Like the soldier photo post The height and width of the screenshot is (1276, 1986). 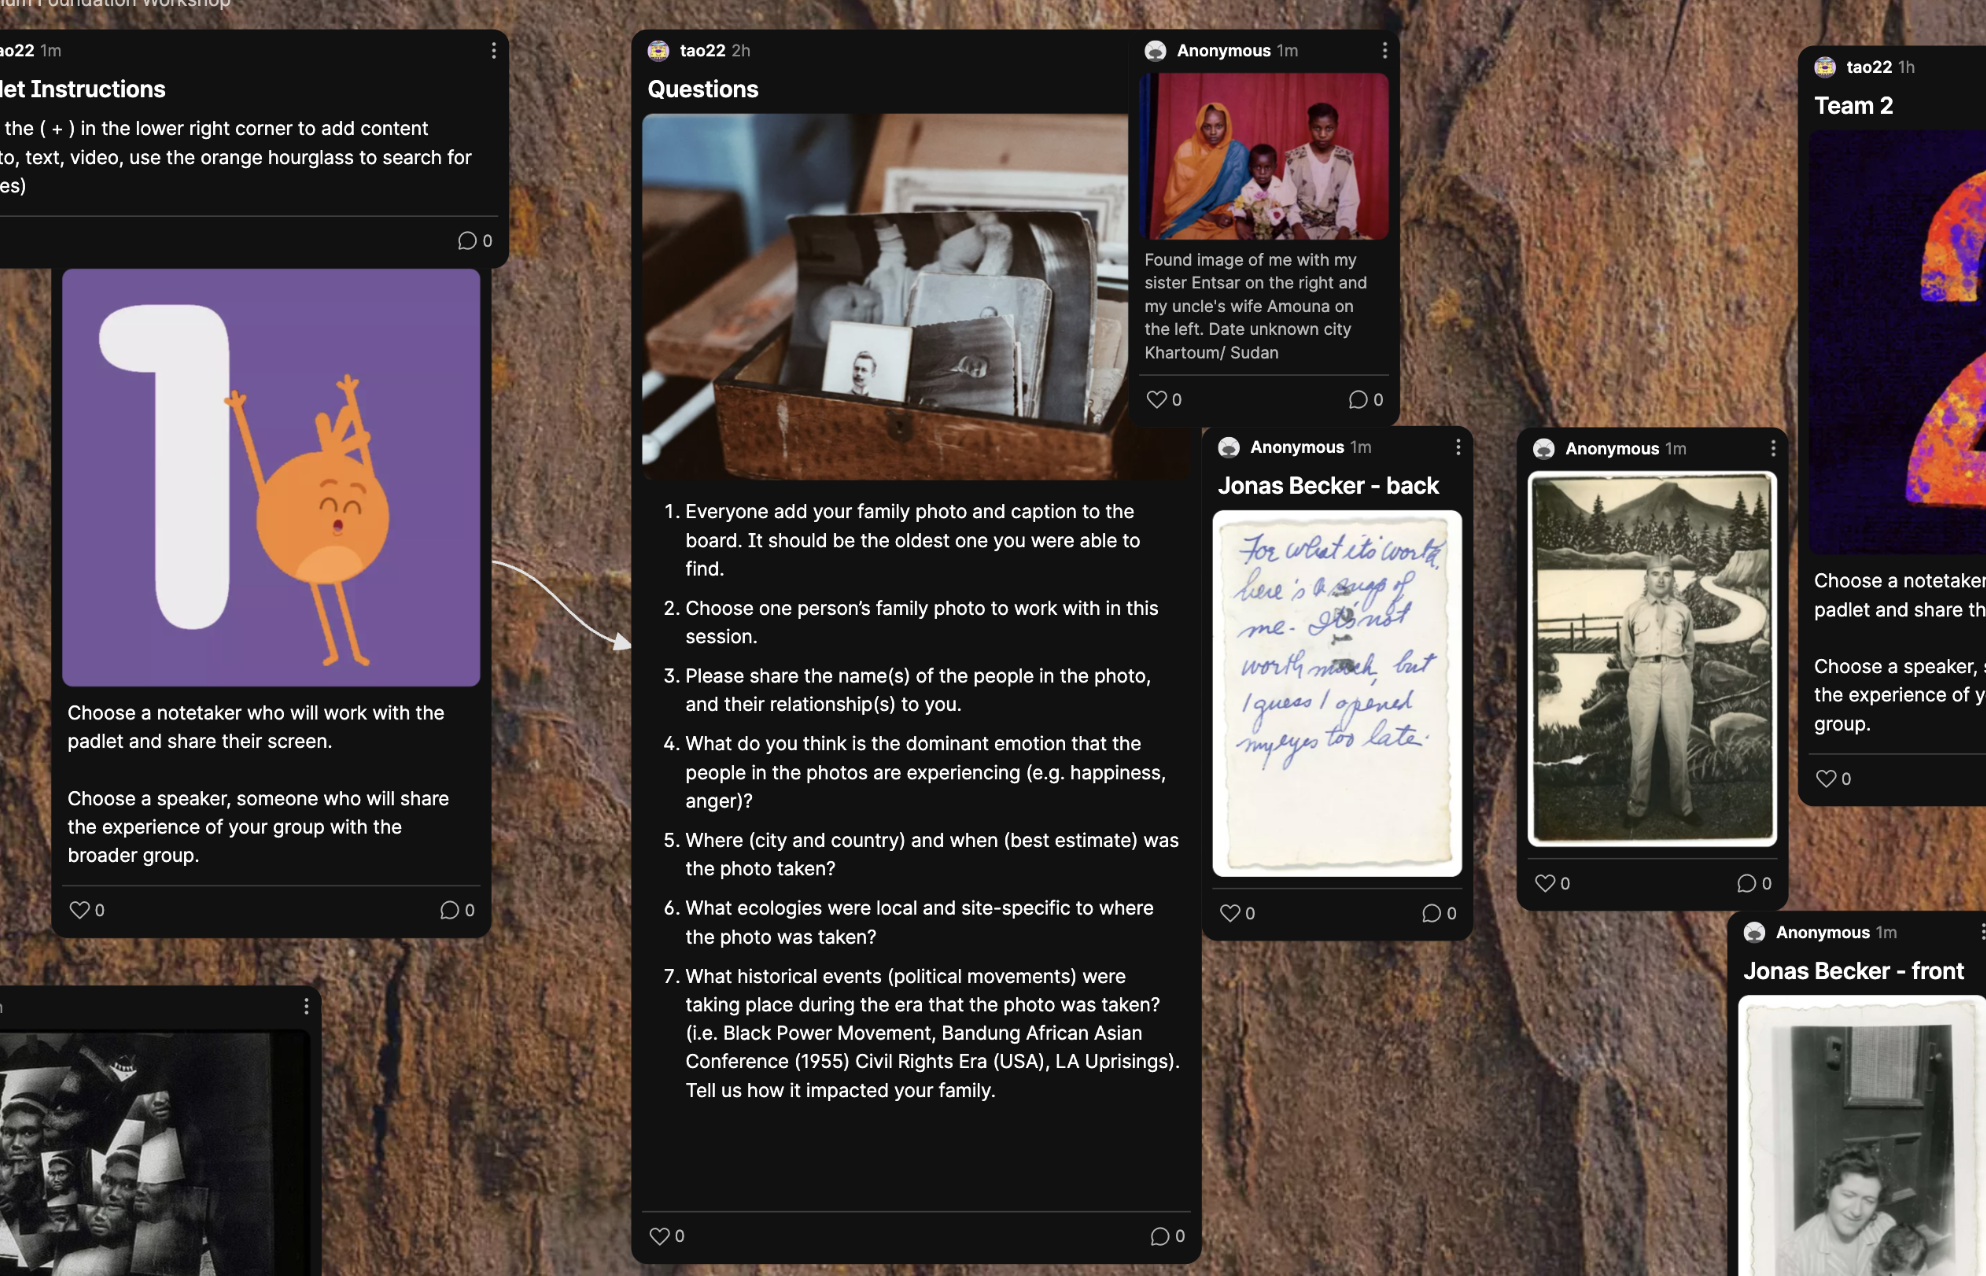(1545, 883)
